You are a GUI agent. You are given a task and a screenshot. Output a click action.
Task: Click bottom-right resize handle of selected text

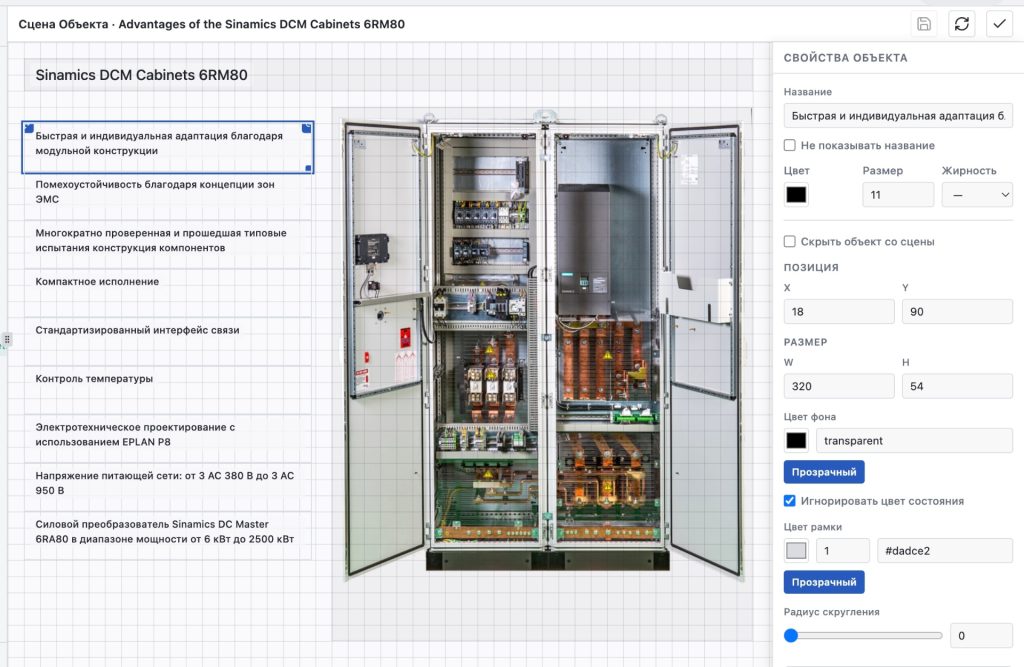[308, 169]
